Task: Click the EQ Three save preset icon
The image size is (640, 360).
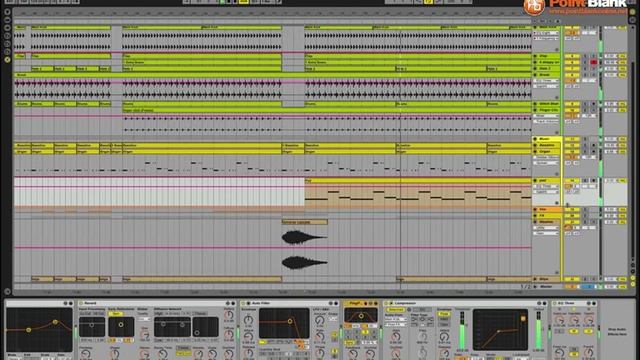Action: click(x=594, y=303)
